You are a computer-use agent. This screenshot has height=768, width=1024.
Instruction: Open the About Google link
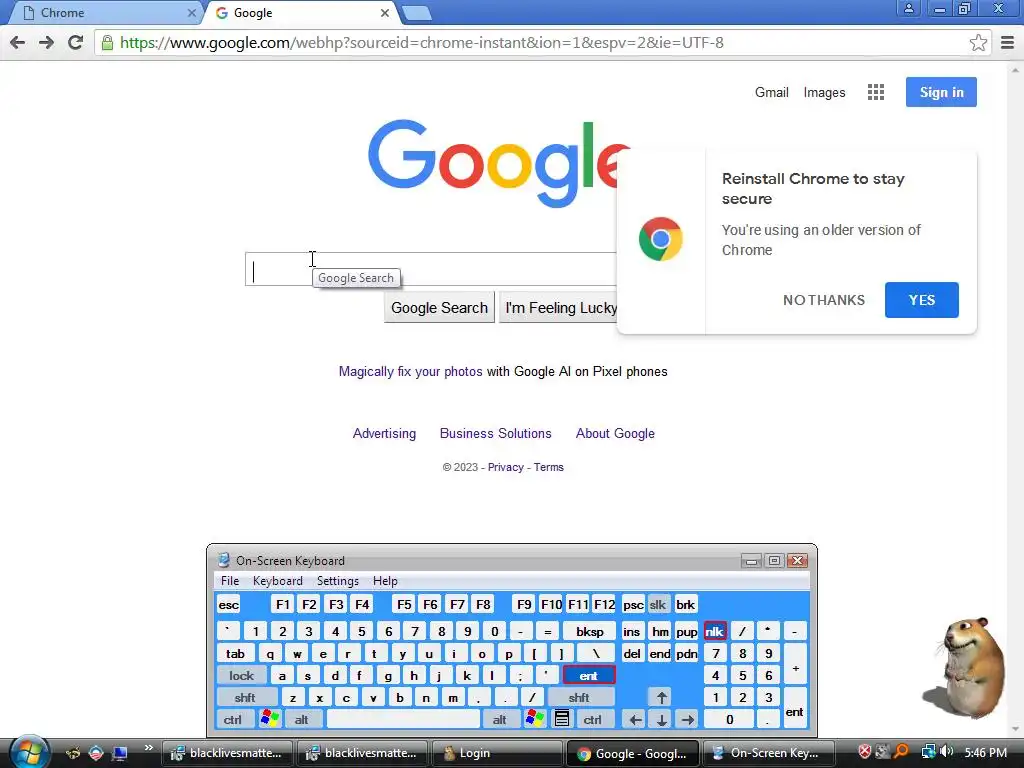(615, 434)
